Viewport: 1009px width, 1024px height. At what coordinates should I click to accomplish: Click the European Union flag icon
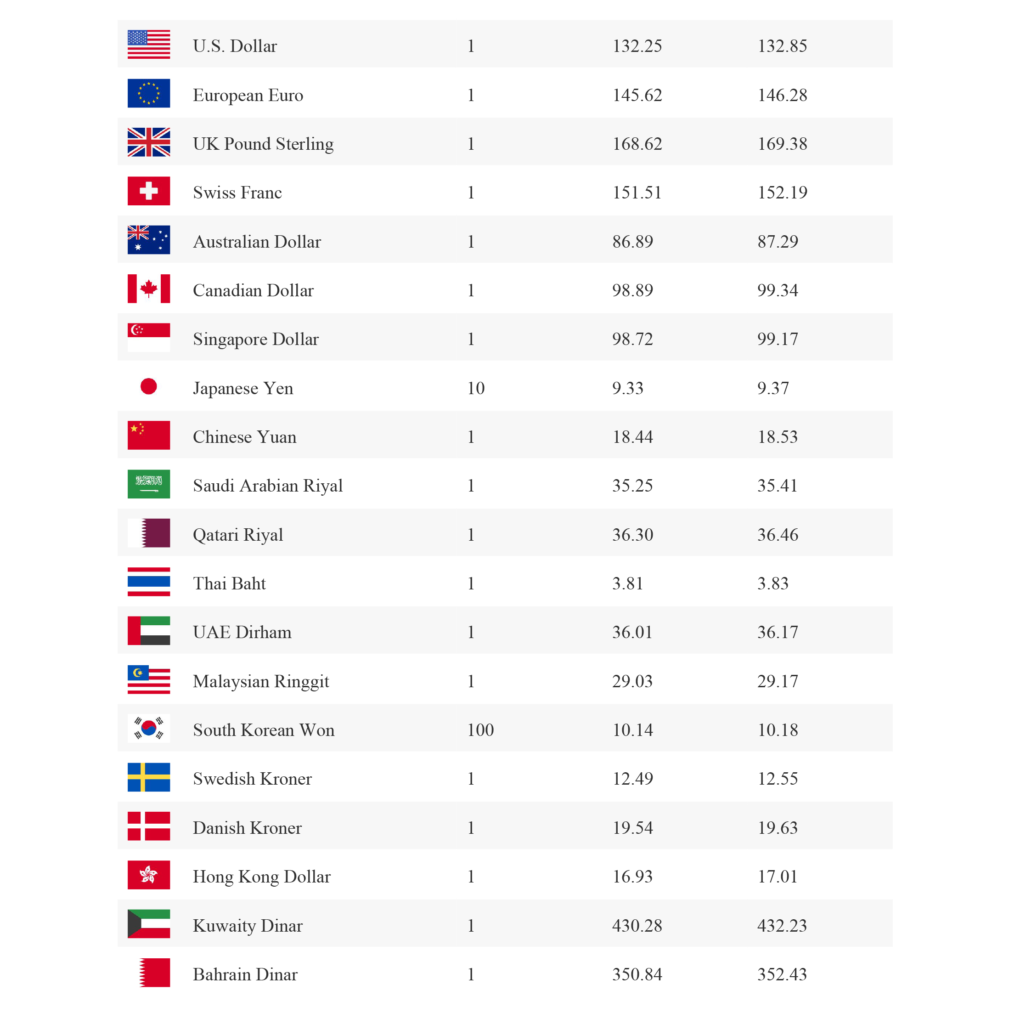pos(148,94)
